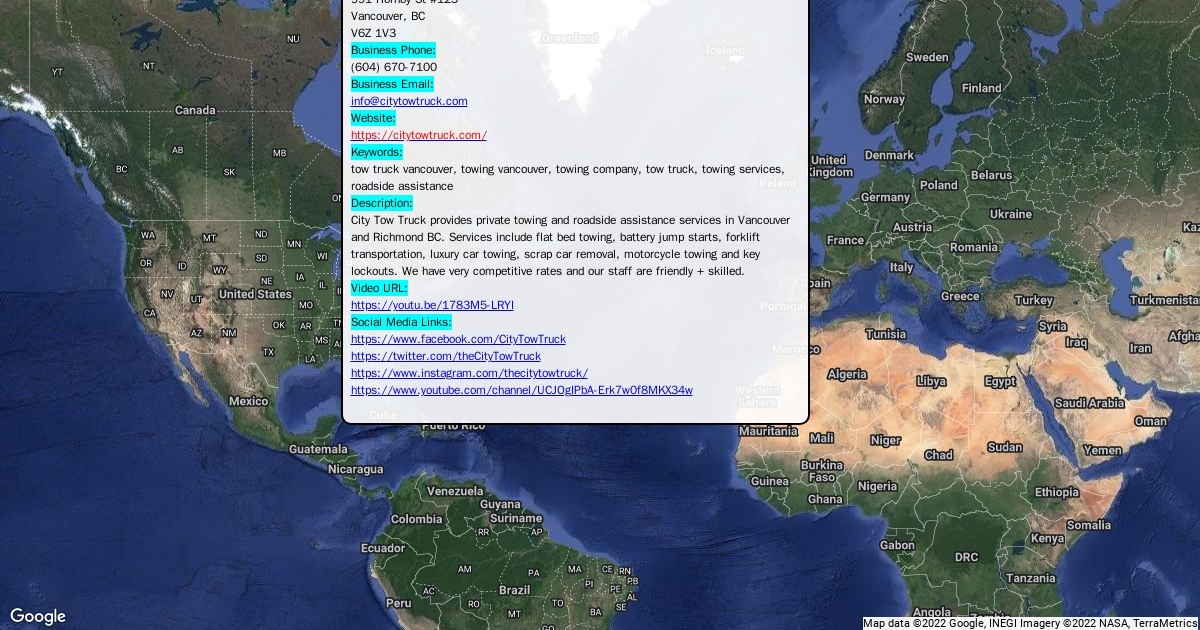Viewport: 1200px width, 630px height.
Task: Click the info@citytowtruck.com email link
Action: 409,101
